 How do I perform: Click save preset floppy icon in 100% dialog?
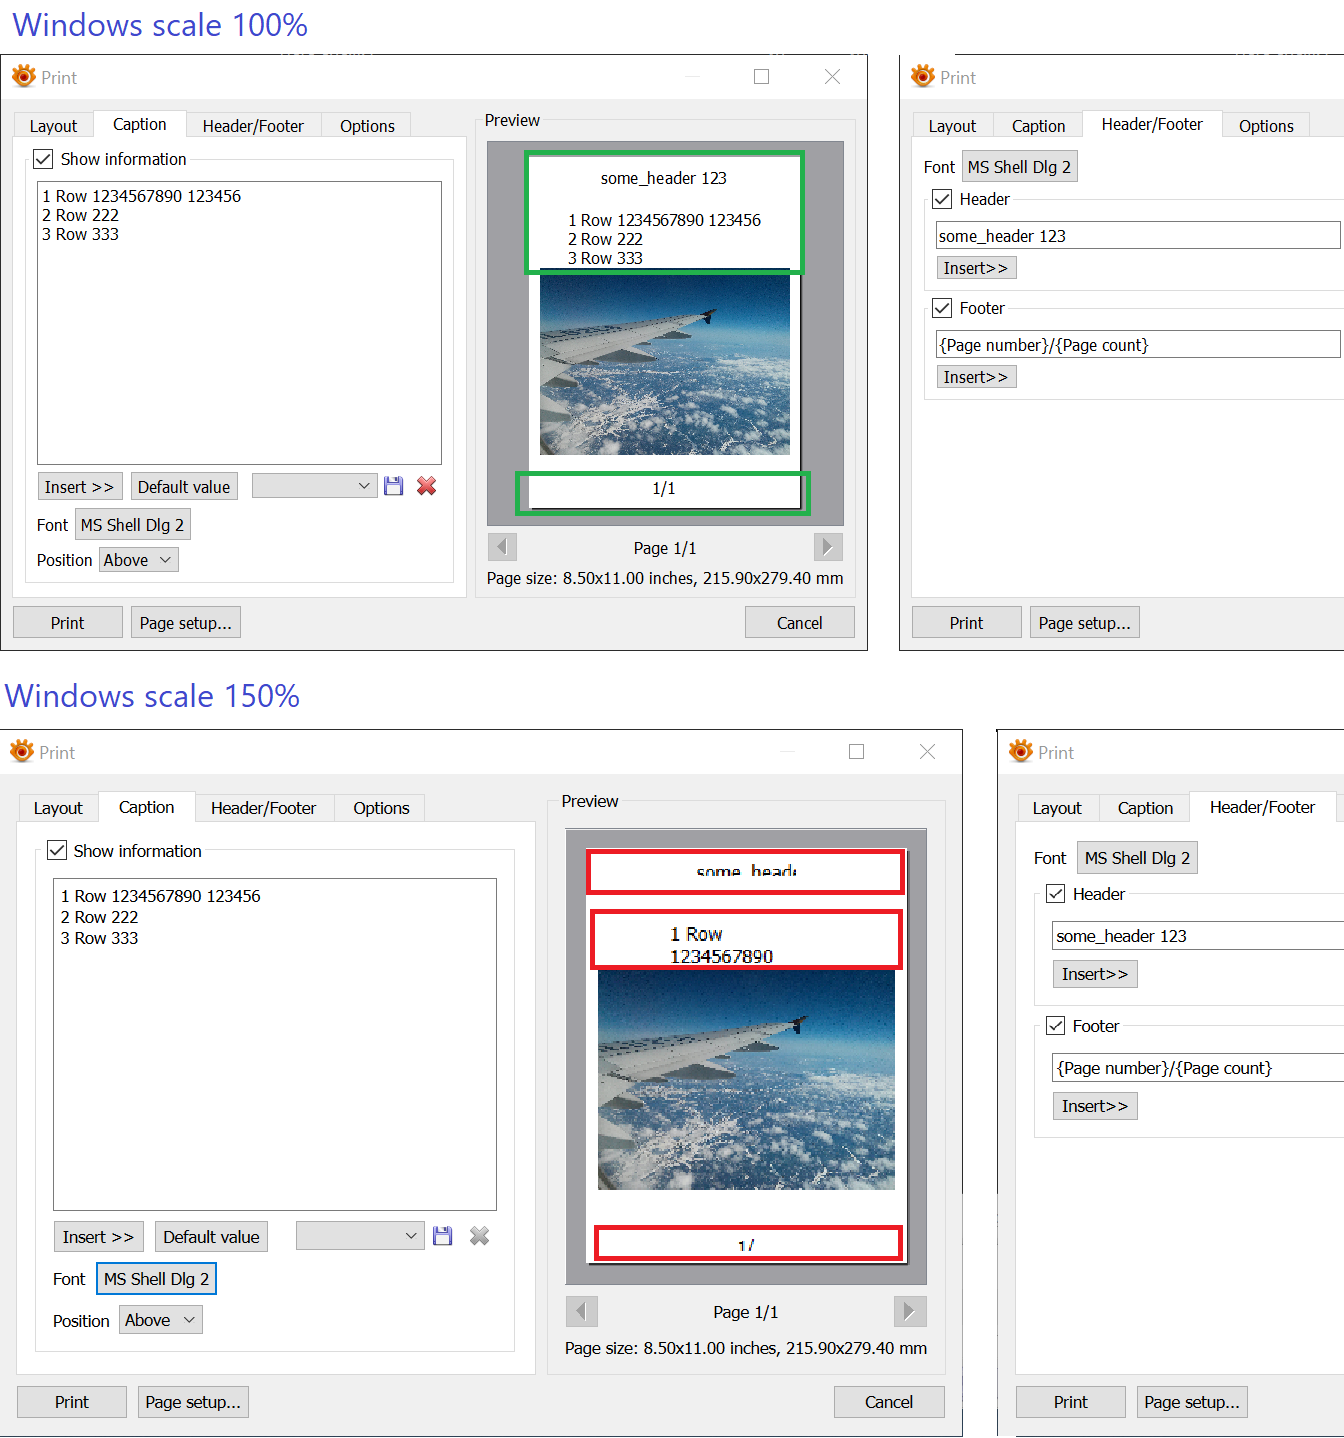tap(394, 486)
